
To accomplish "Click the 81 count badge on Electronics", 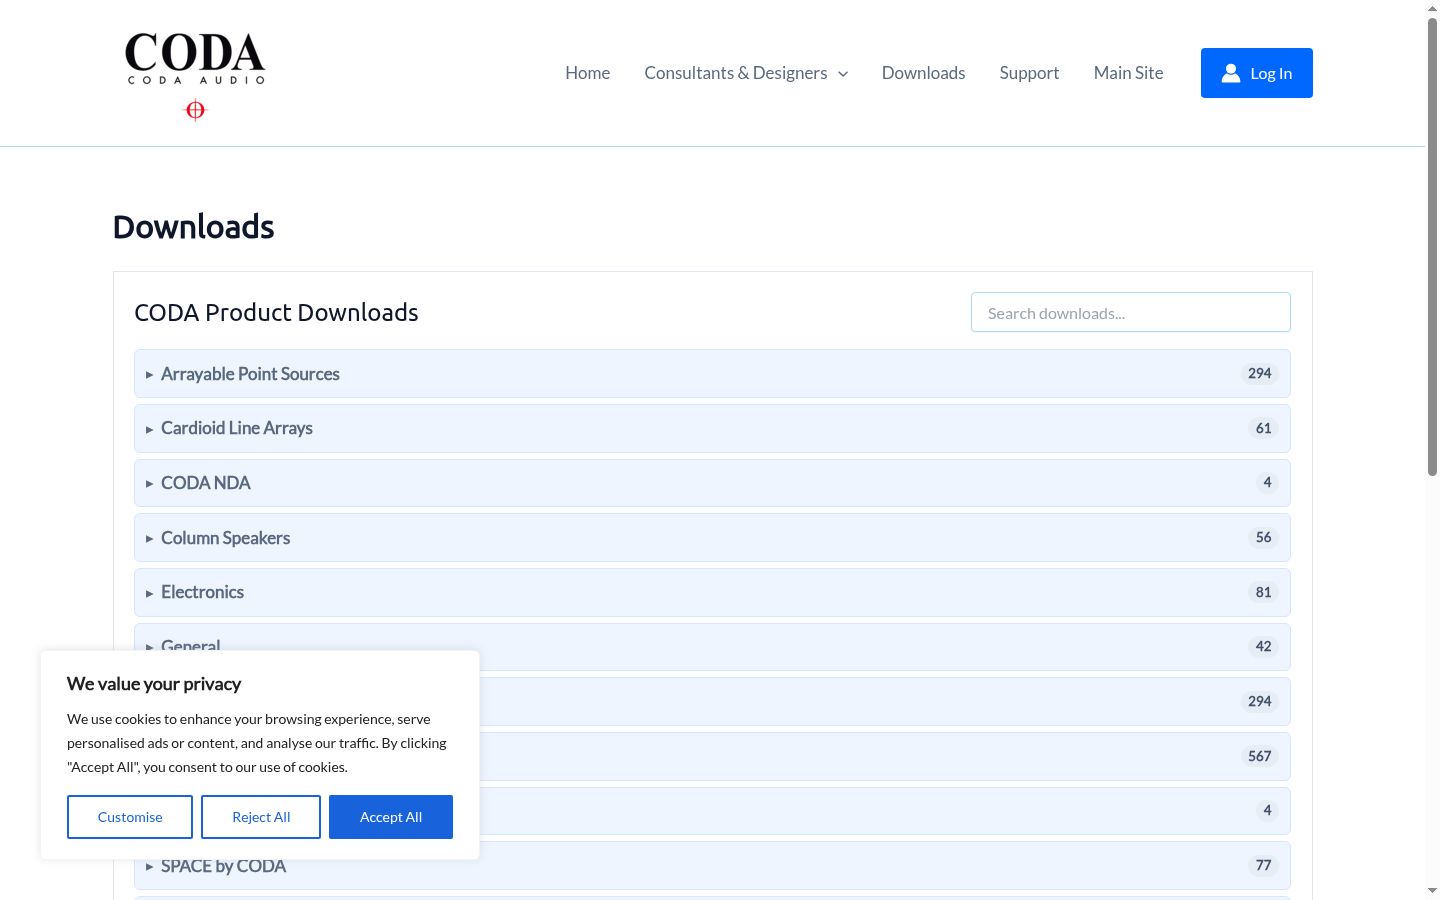I will [1263, 592].
